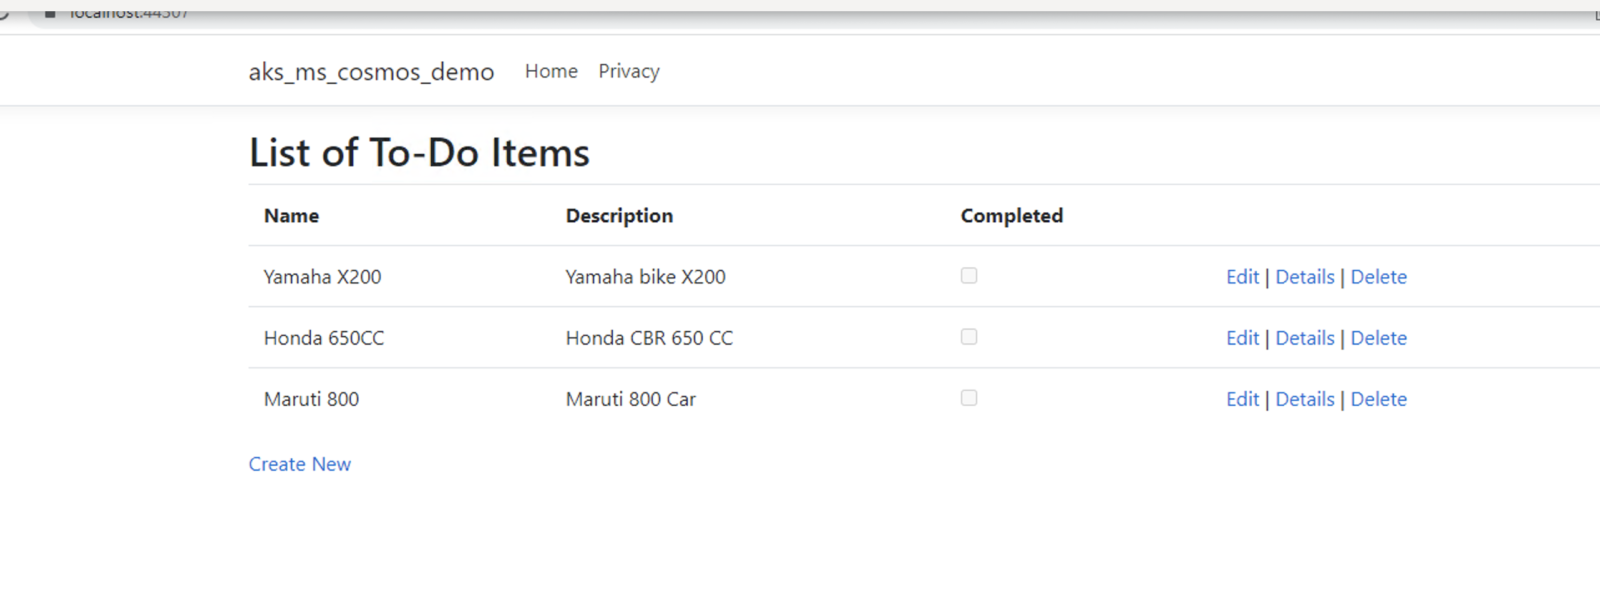This screenshot has width=1600, height=613.
Task: Go to the Privacy page
Action: click(x=628, y=71)
